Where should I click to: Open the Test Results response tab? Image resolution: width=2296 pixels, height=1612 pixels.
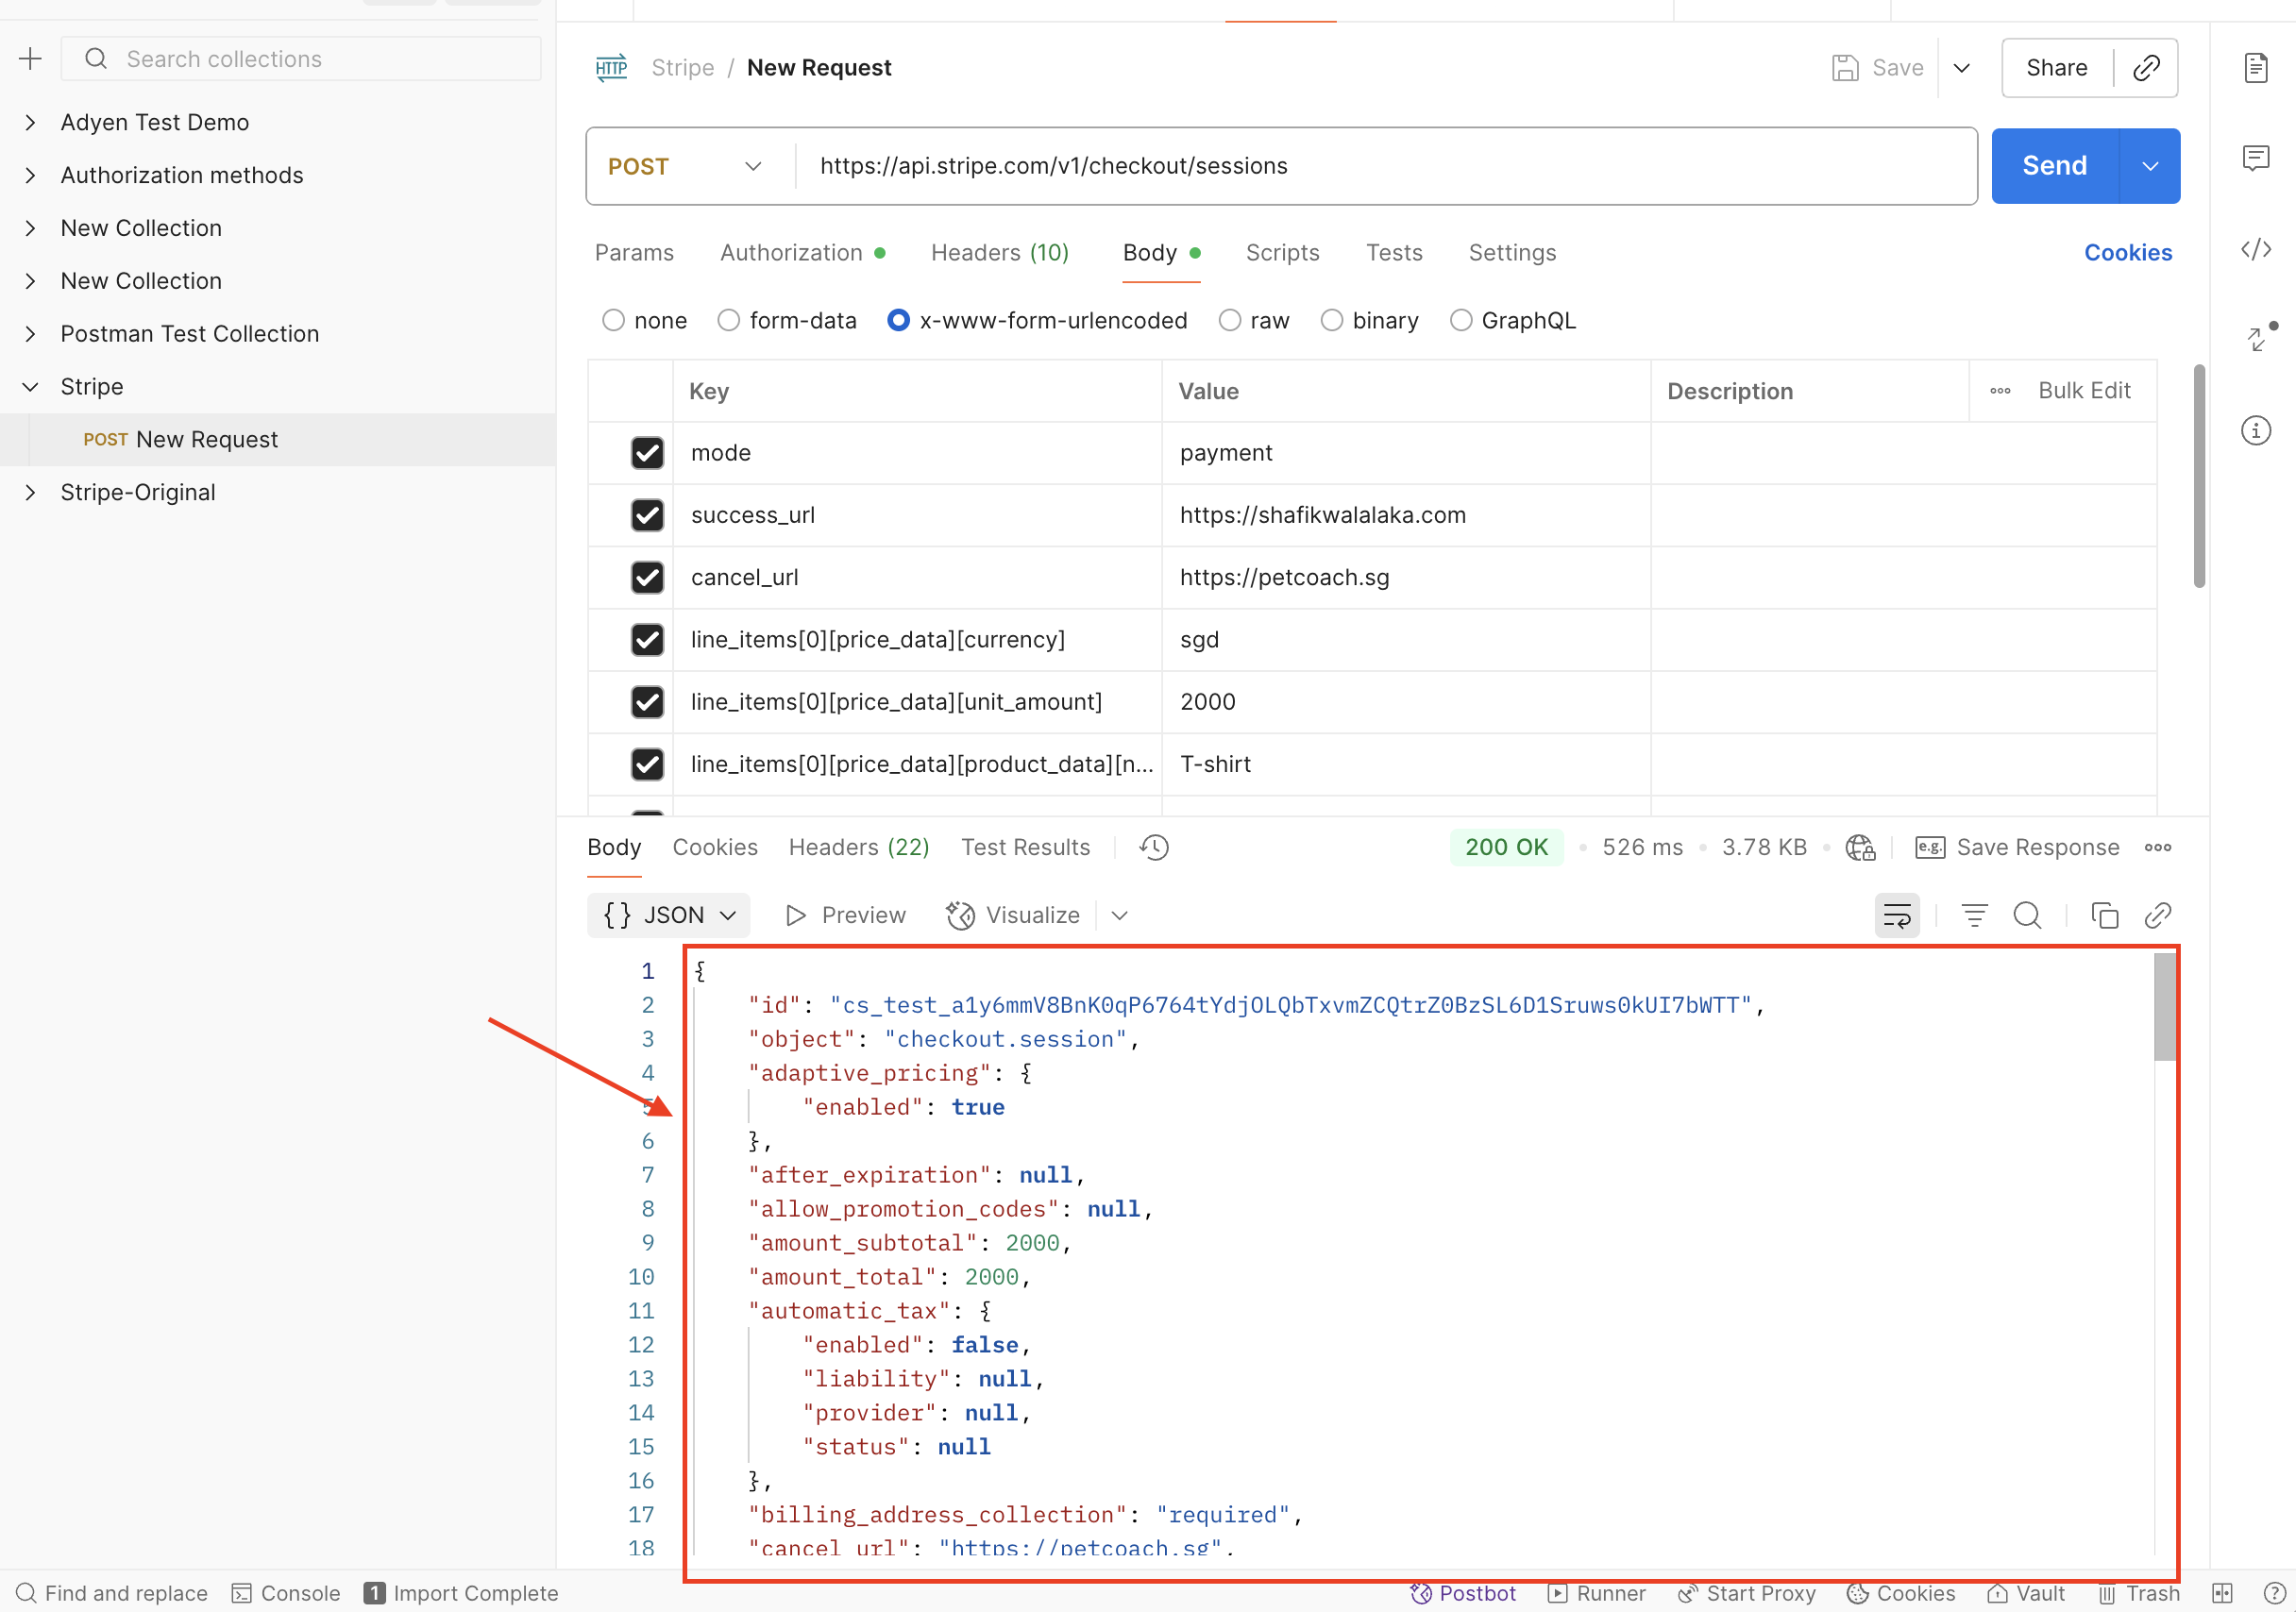tap(1025, 848)
